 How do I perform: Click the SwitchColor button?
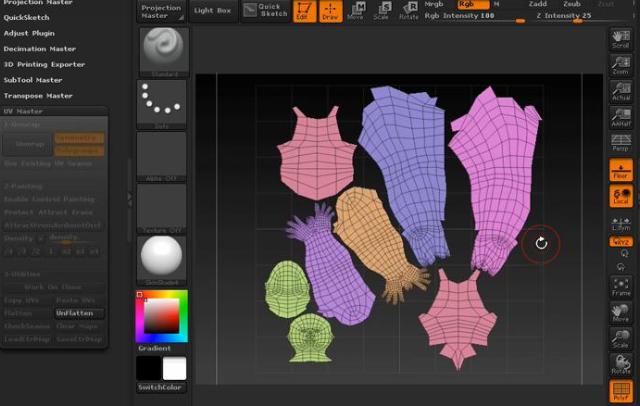point(162,387)
